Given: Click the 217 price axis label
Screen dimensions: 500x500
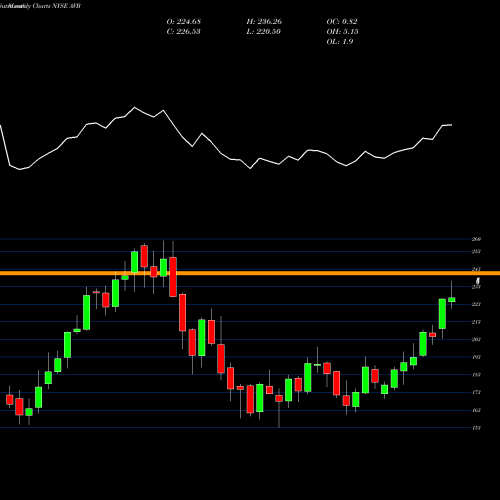Looking at the screenshot, I should 476,322.
